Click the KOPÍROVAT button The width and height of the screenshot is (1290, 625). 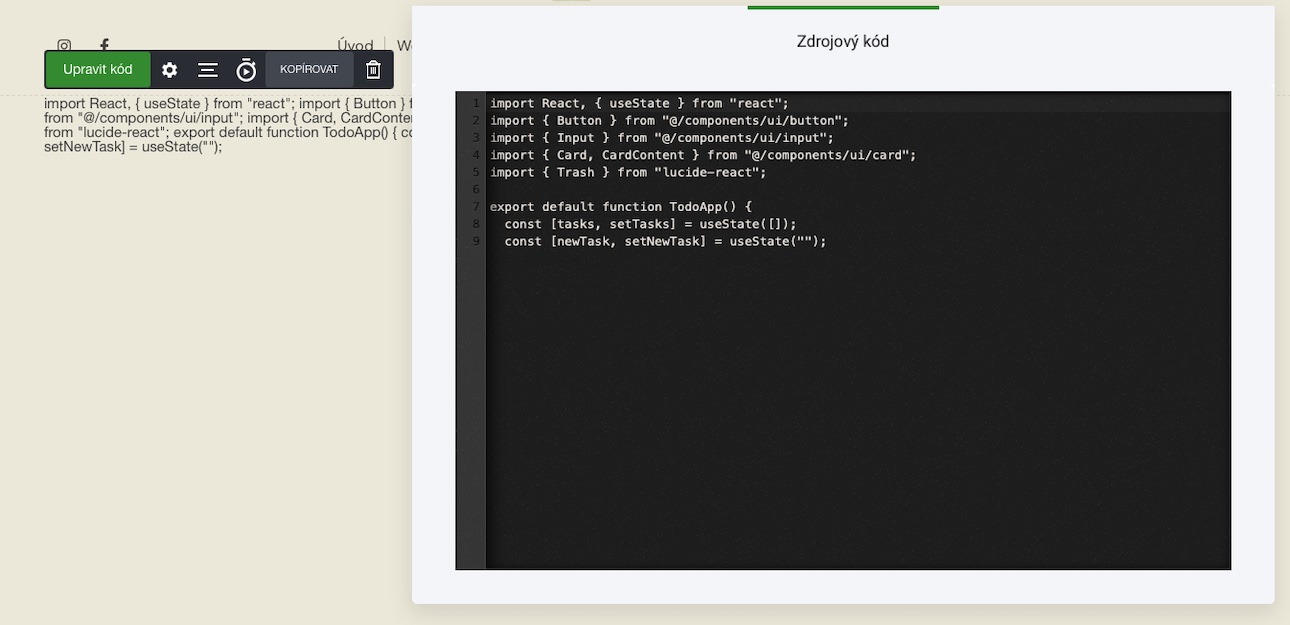pyautogui.click(x=309, y=70)
